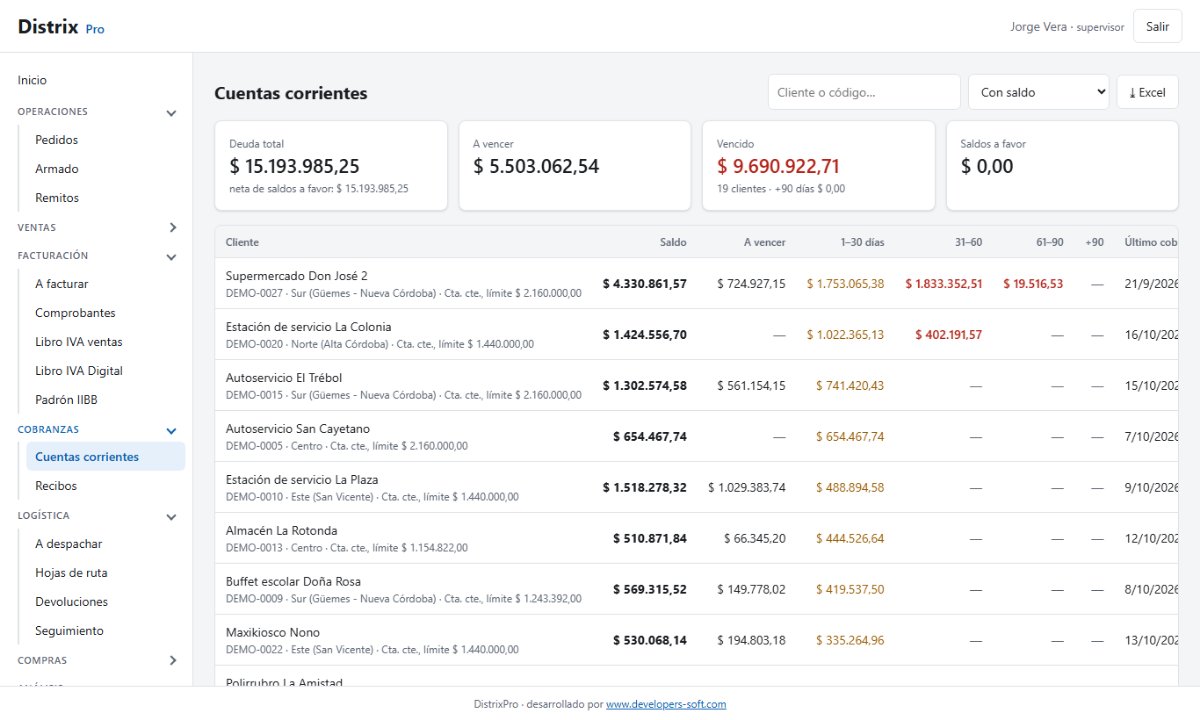Click the Cliente column header
The height and width of the screenshot is (720, 1200).
point(242,242)
